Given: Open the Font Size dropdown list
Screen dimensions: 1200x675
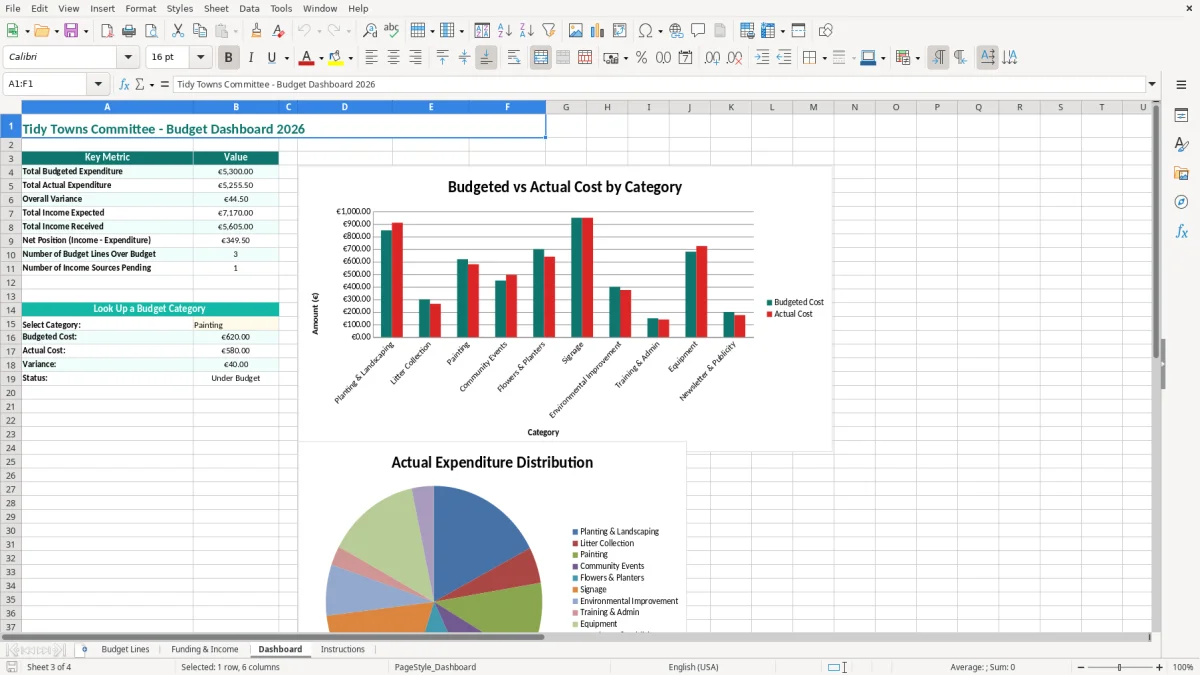Looking at the screenshot, I should [201, 58].
